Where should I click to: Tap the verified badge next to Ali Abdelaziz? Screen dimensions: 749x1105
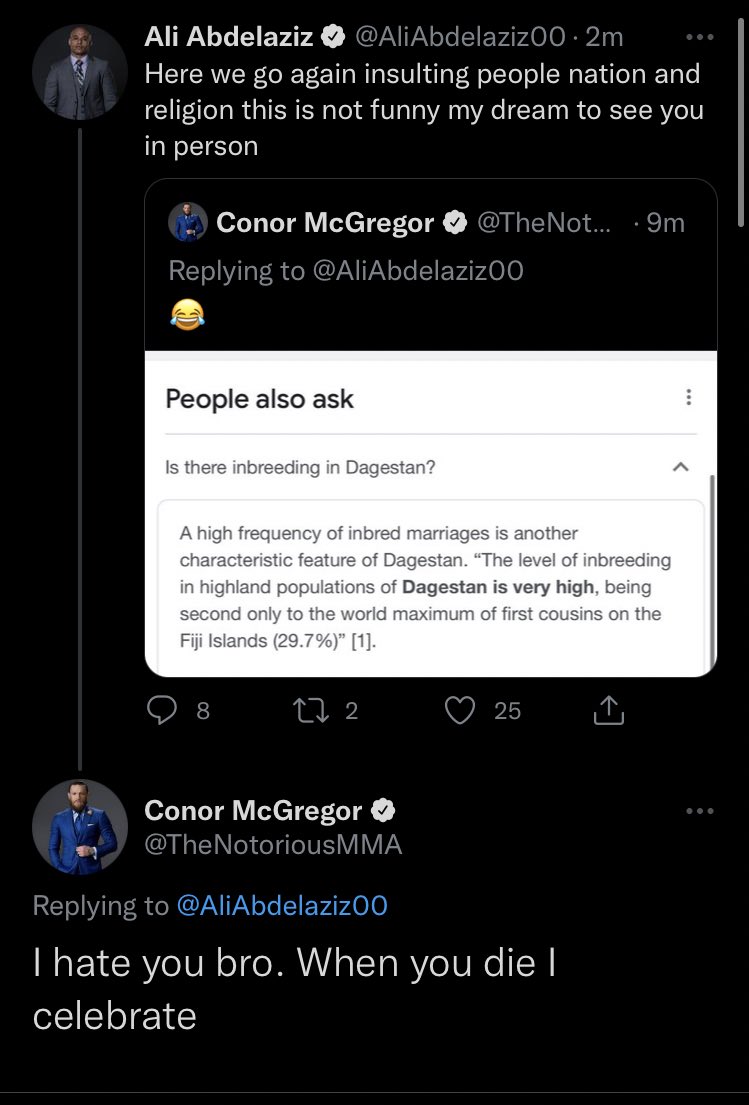pyautogui.click(x=333, y=36)
